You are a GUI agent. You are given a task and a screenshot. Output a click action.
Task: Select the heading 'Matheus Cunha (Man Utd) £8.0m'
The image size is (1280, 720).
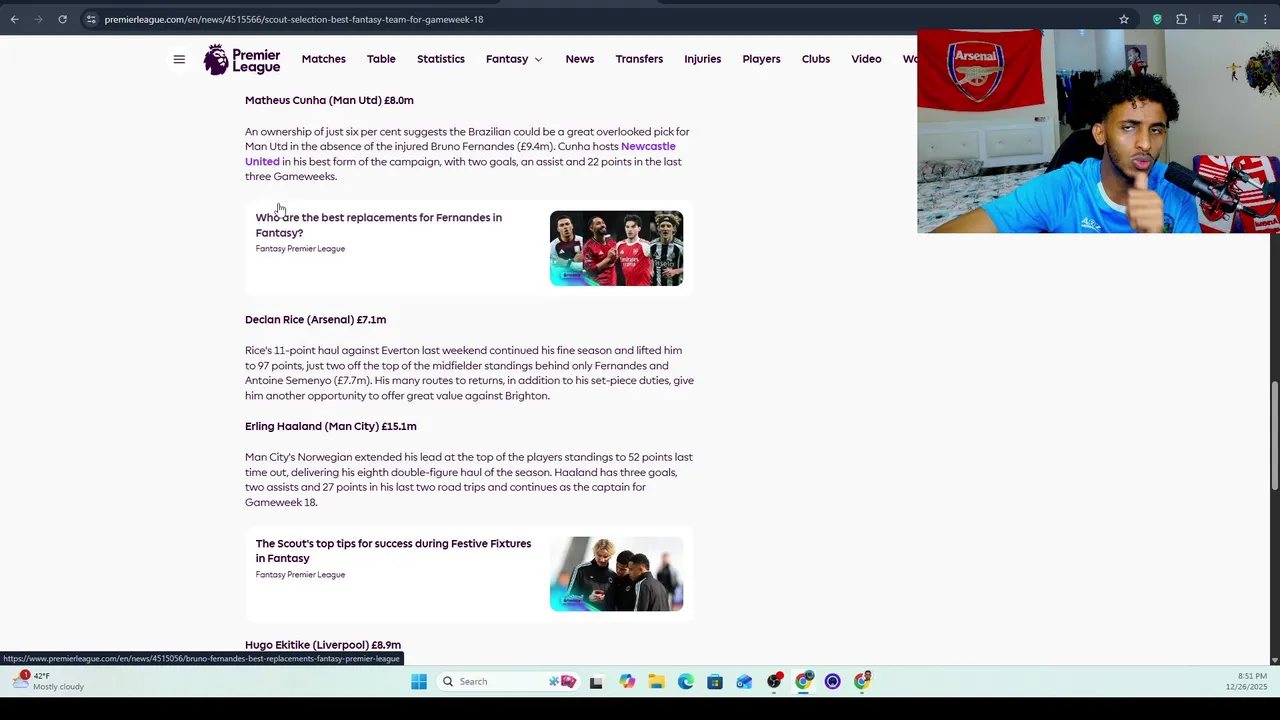(x=329, y=100)
